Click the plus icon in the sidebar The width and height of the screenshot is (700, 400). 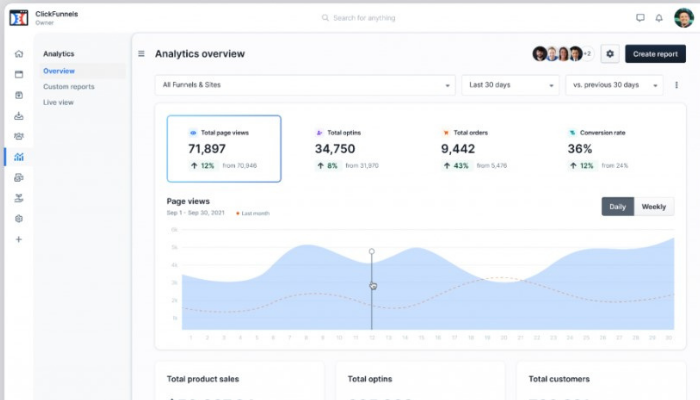pyautogui.click(x=19, y=239)
